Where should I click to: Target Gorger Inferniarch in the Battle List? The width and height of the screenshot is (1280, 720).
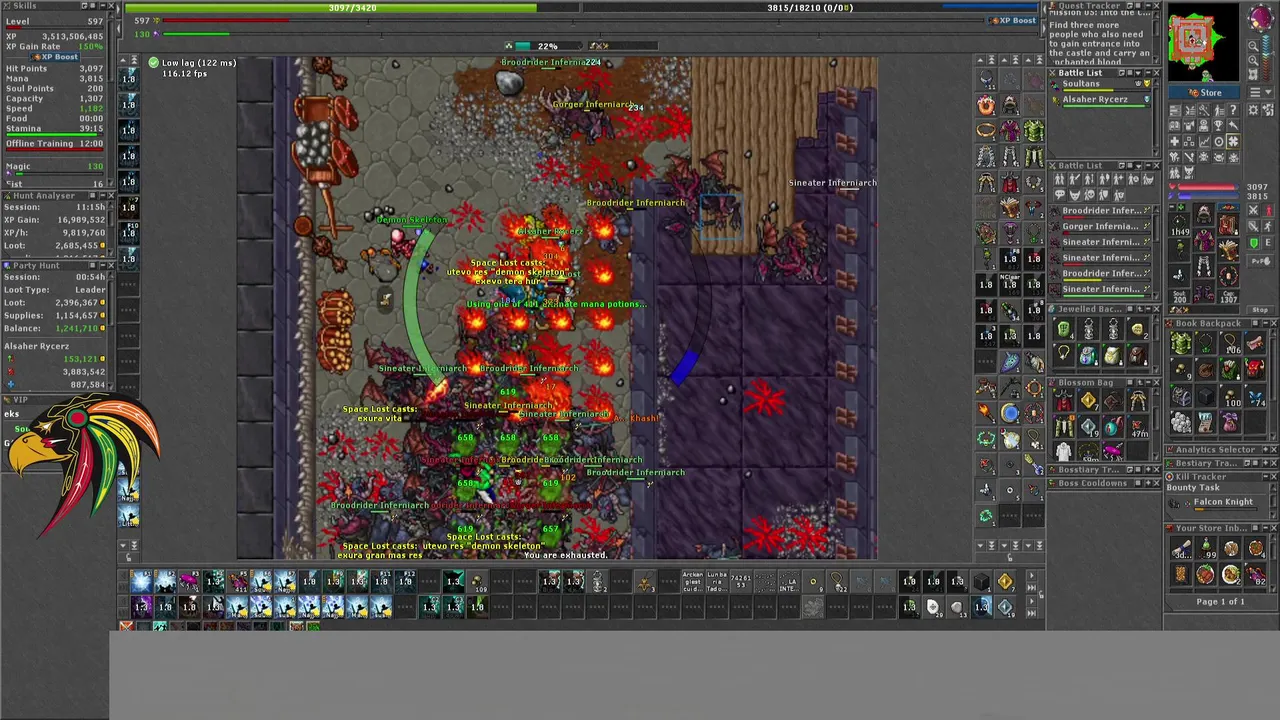[1101, 228]
